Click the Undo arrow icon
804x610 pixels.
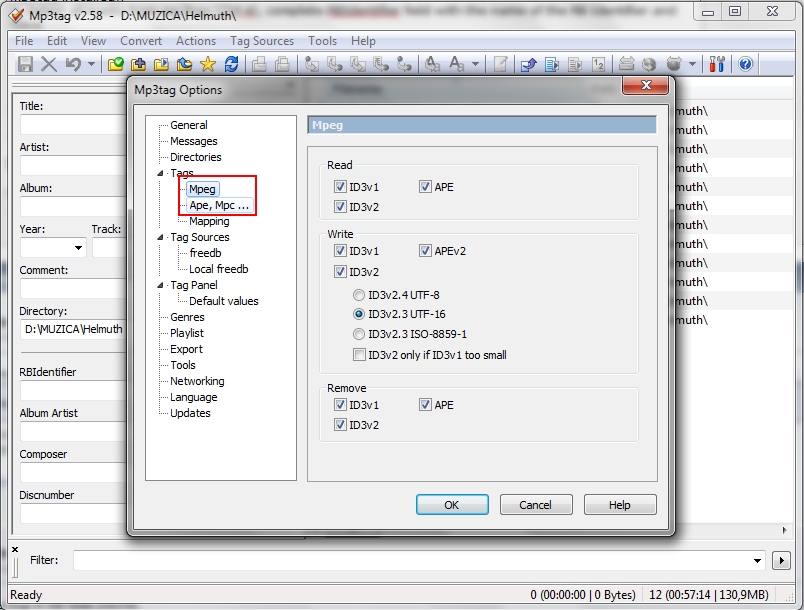pyautogui.click(x=73, y=64)
